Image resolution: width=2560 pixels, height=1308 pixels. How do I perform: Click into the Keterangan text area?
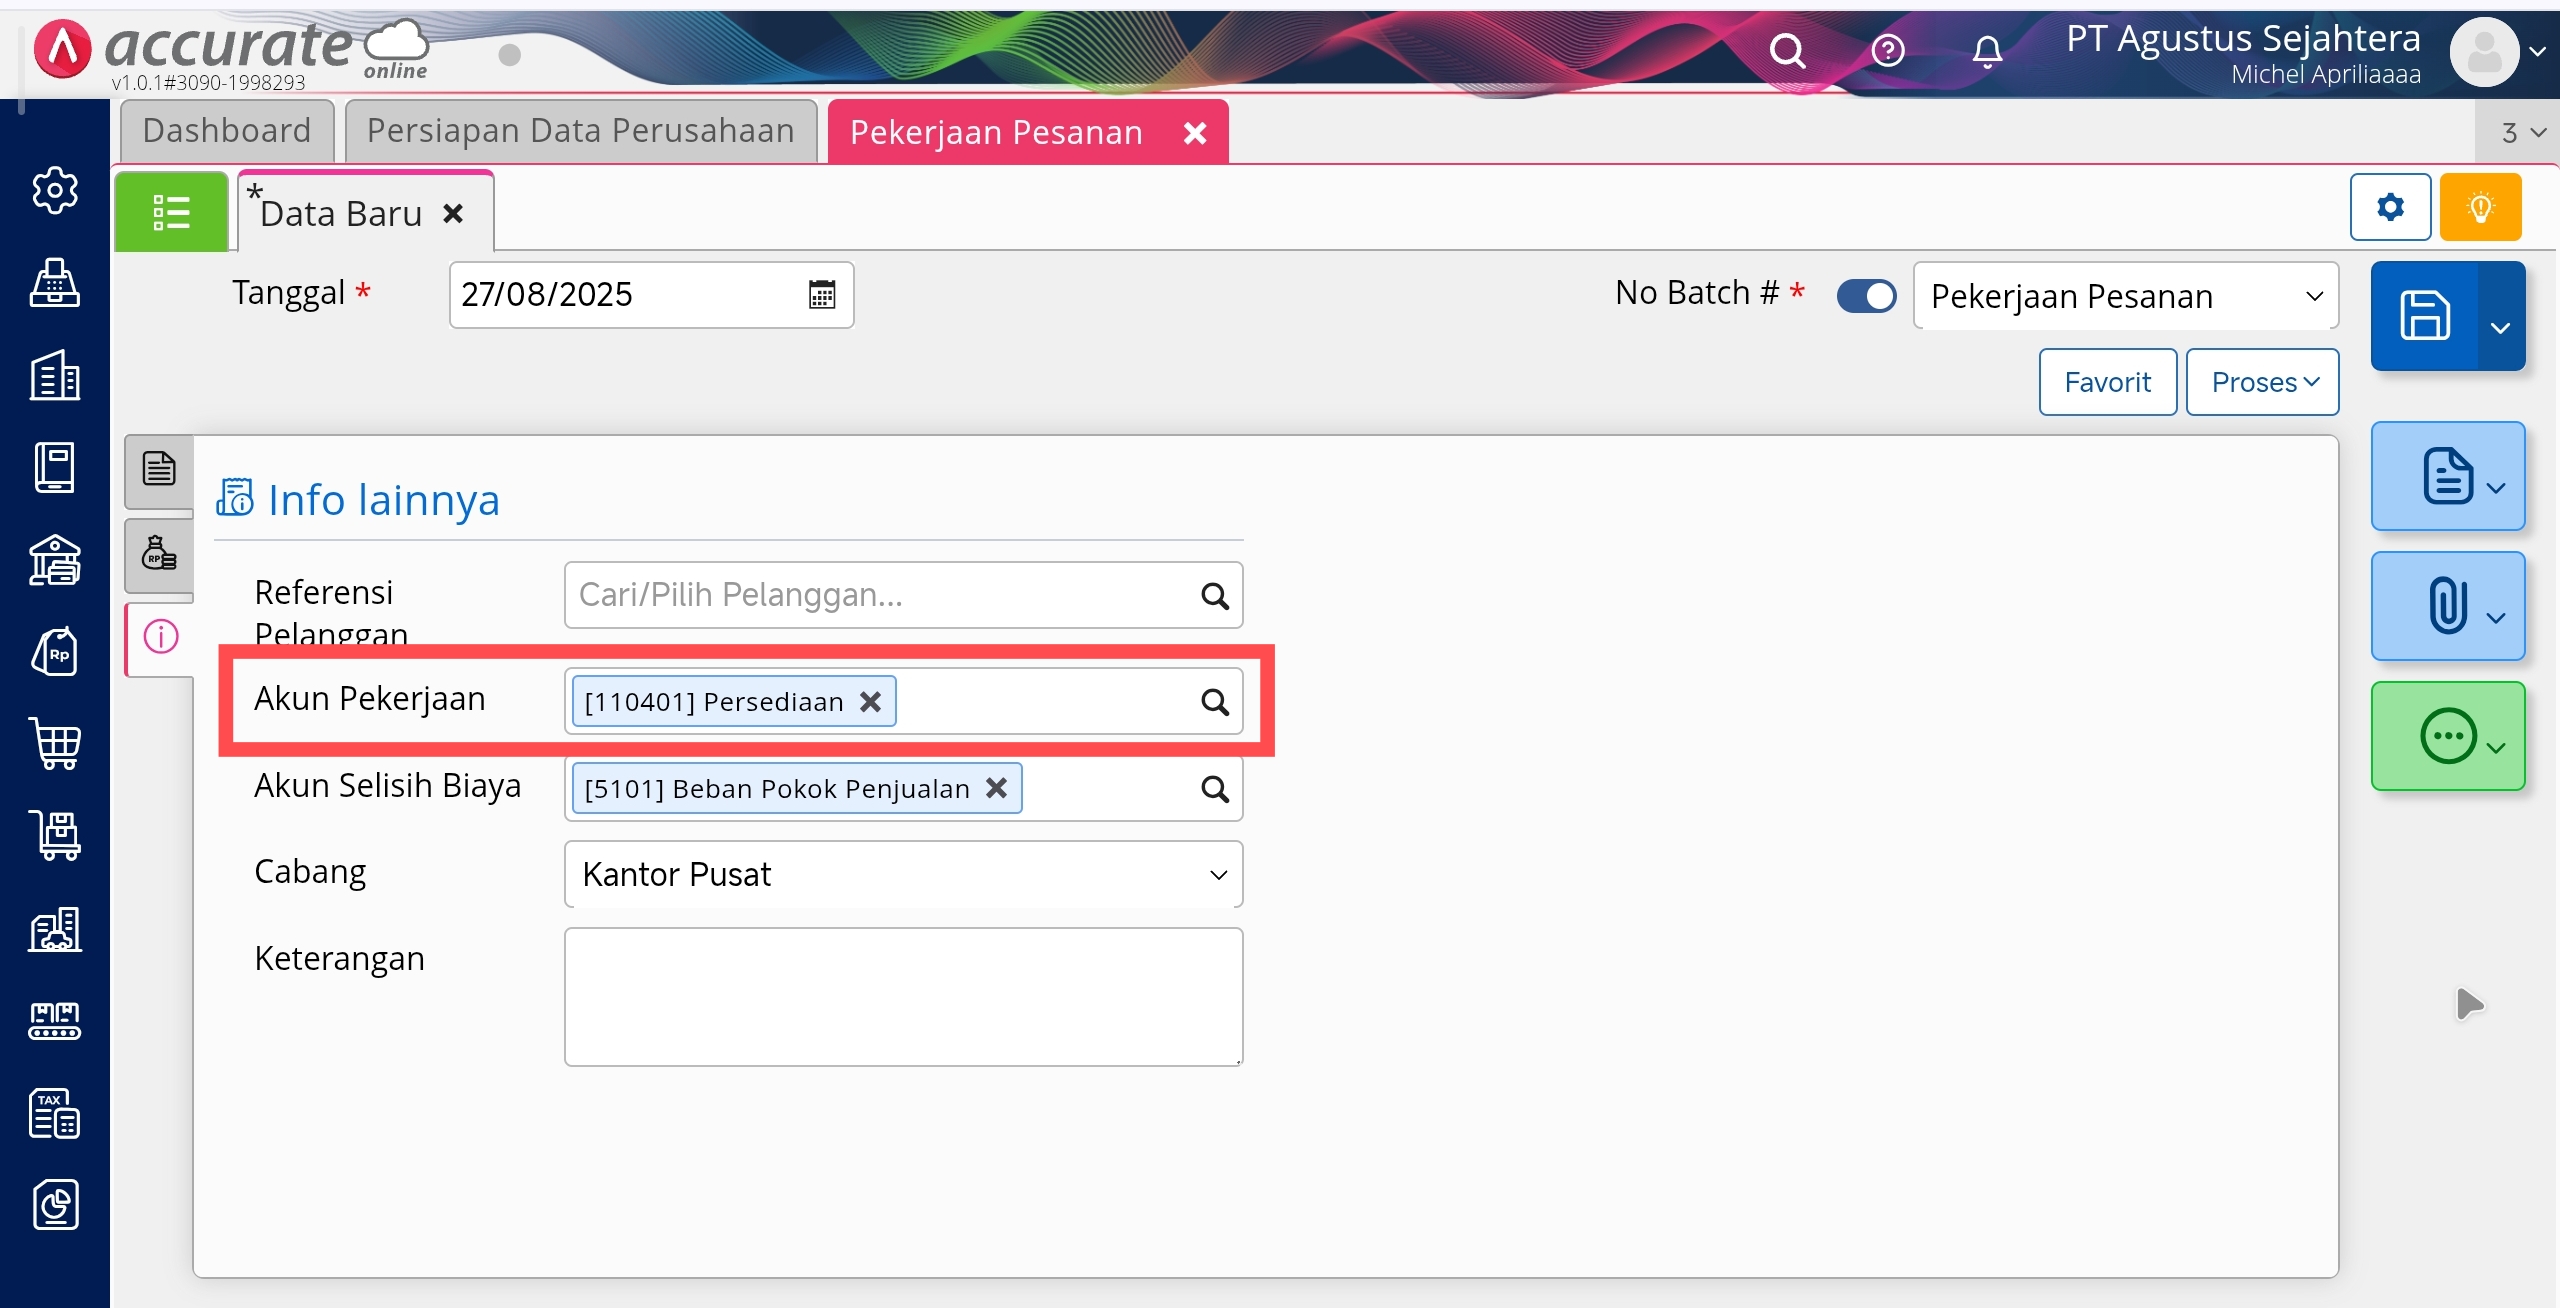pyautogui.click(x=903, y=996)
